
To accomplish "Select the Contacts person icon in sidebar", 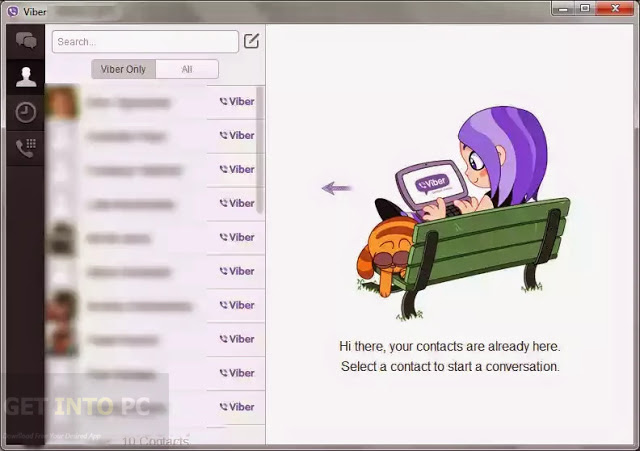I will [x=26, y=77].
